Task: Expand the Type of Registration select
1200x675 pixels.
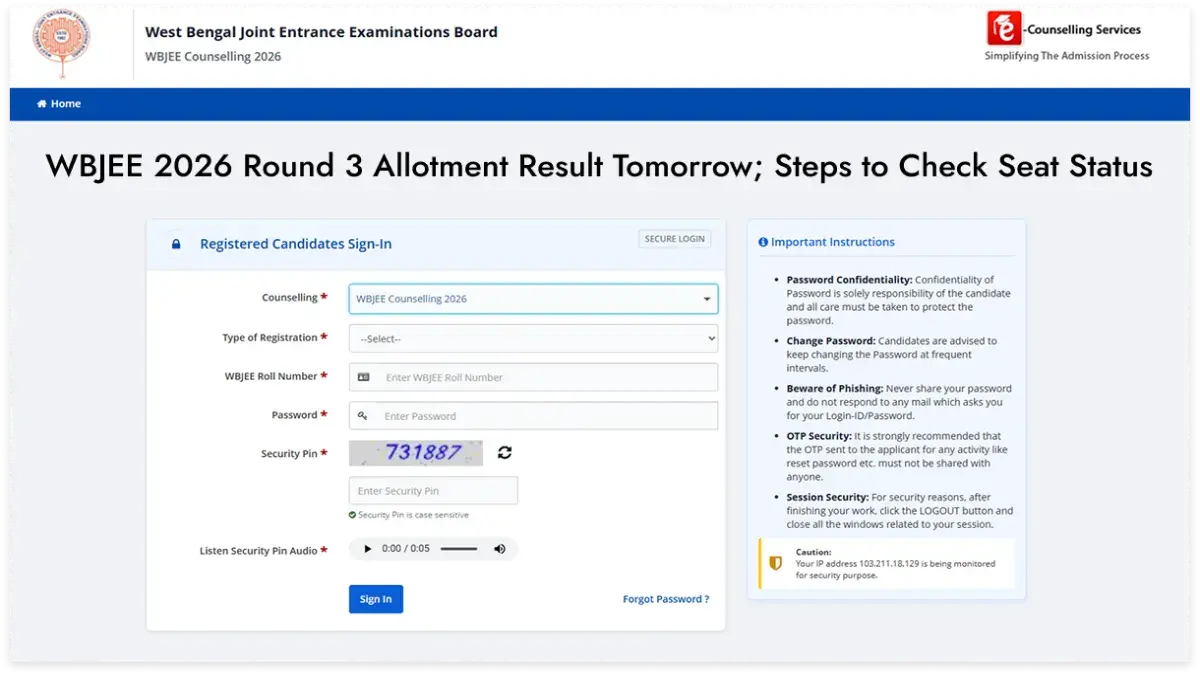Action: (x=533, y=338)
